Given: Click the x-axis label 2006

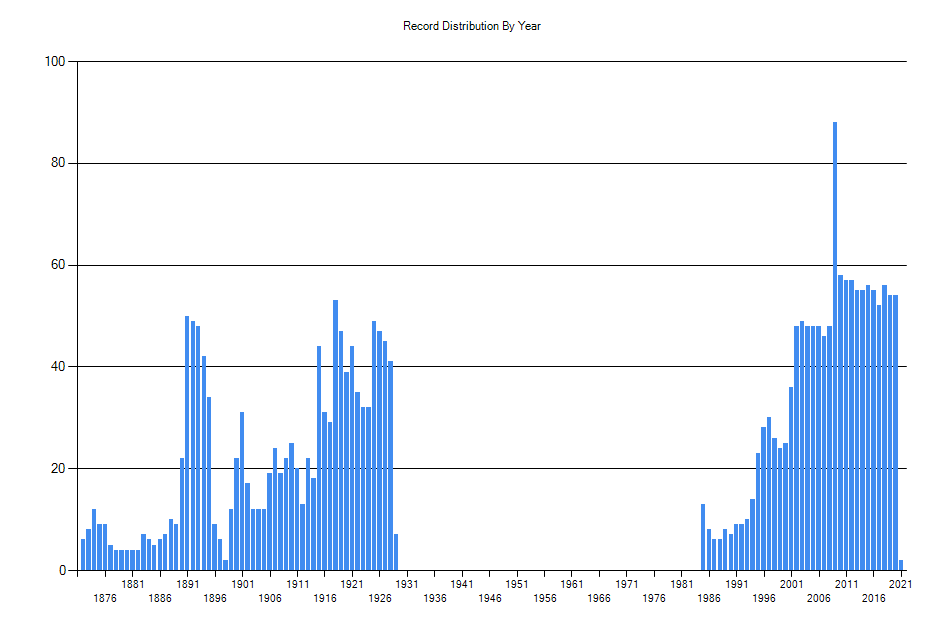Looking at the screenshot, I should tap(818, 598).
